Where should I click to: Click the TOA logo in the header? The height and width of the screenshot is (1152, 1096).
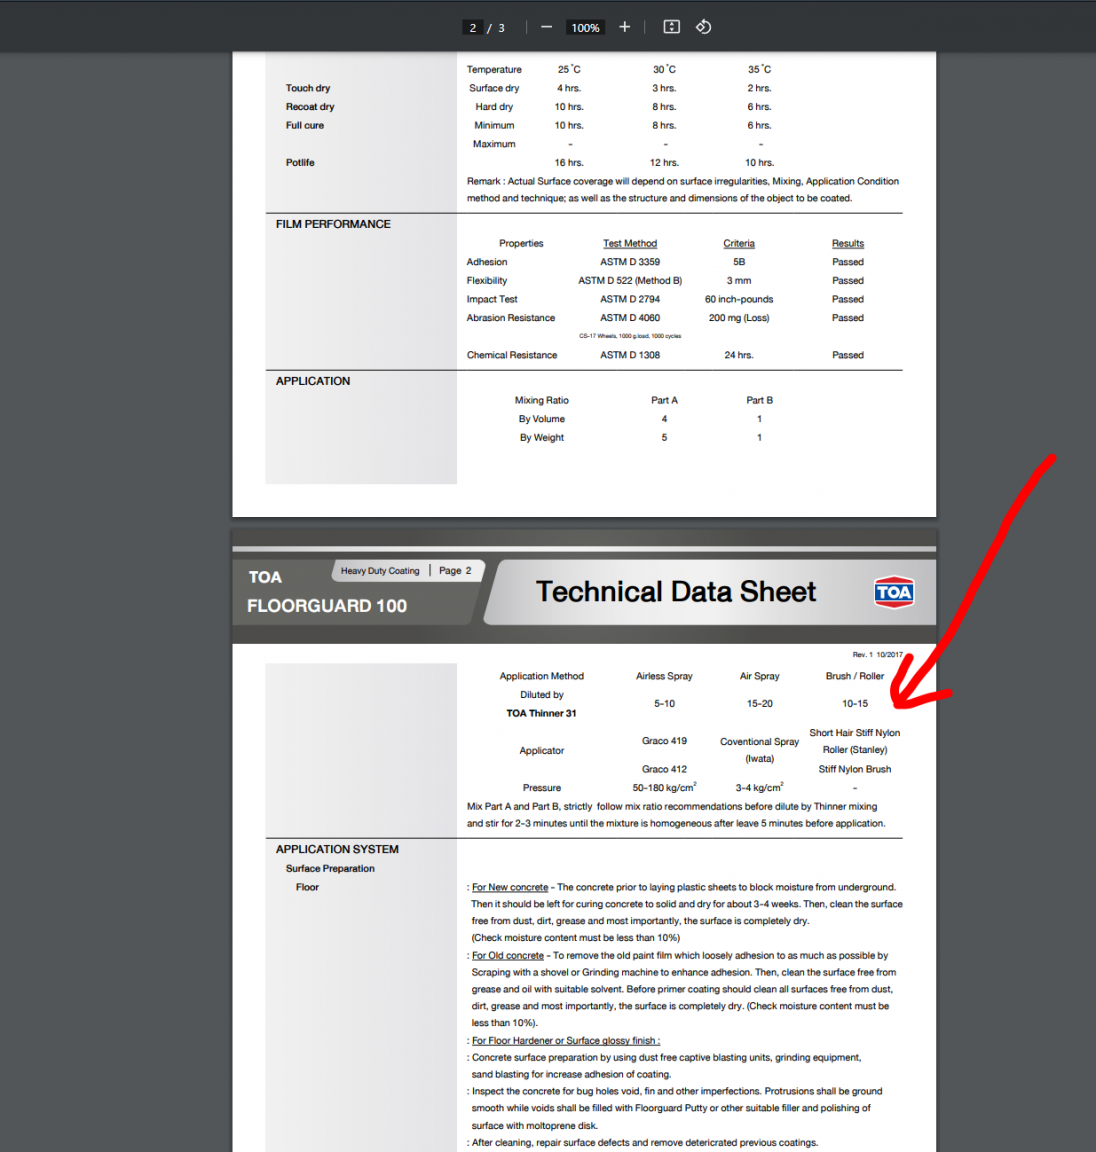[x=894, y=592]
